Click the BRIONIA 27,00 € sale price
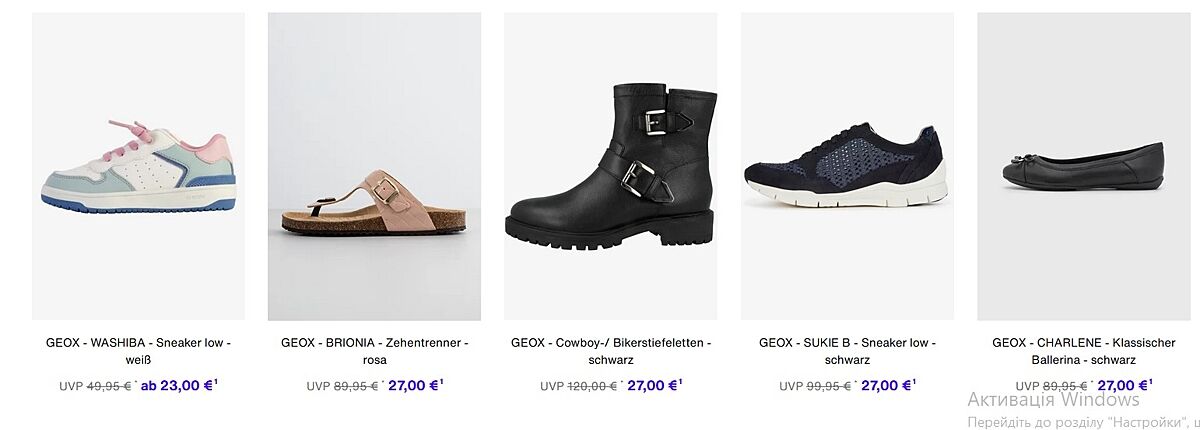Screen dimensions: 1200x430 pyautogui.click(x=412, y=385)
